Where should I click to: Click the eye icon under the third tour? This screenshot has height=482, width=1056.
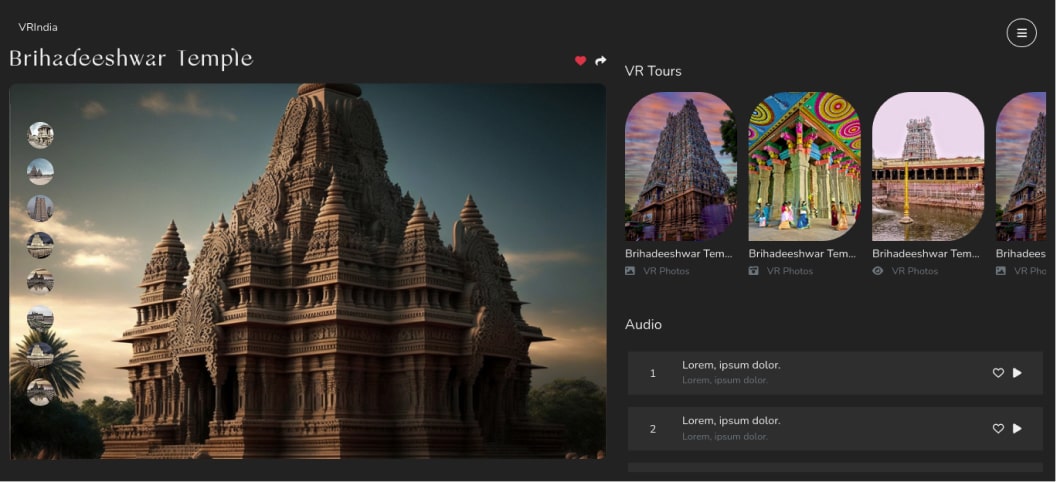tap(878, 271)
